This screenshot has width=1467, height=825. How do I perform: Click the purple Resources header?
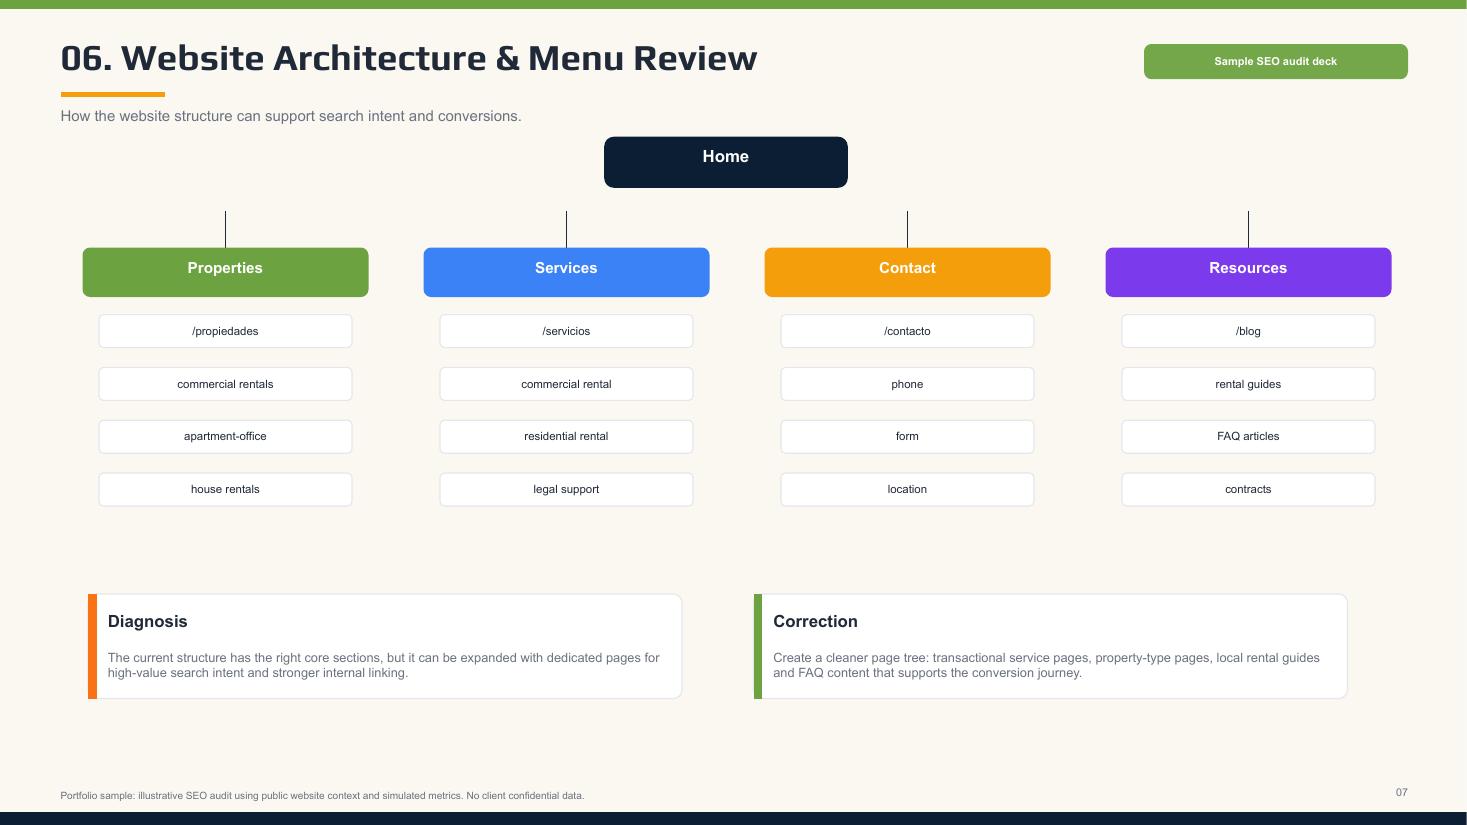click(1248, 272)
